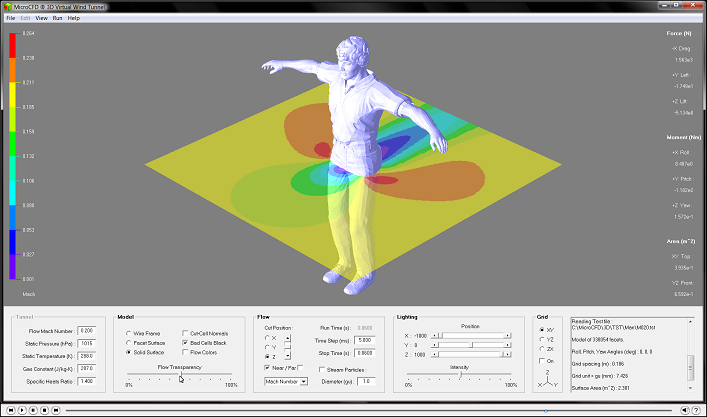707x417 pixels.
Task: Click the Gas Constant input field
Action: tap(86, 369)
